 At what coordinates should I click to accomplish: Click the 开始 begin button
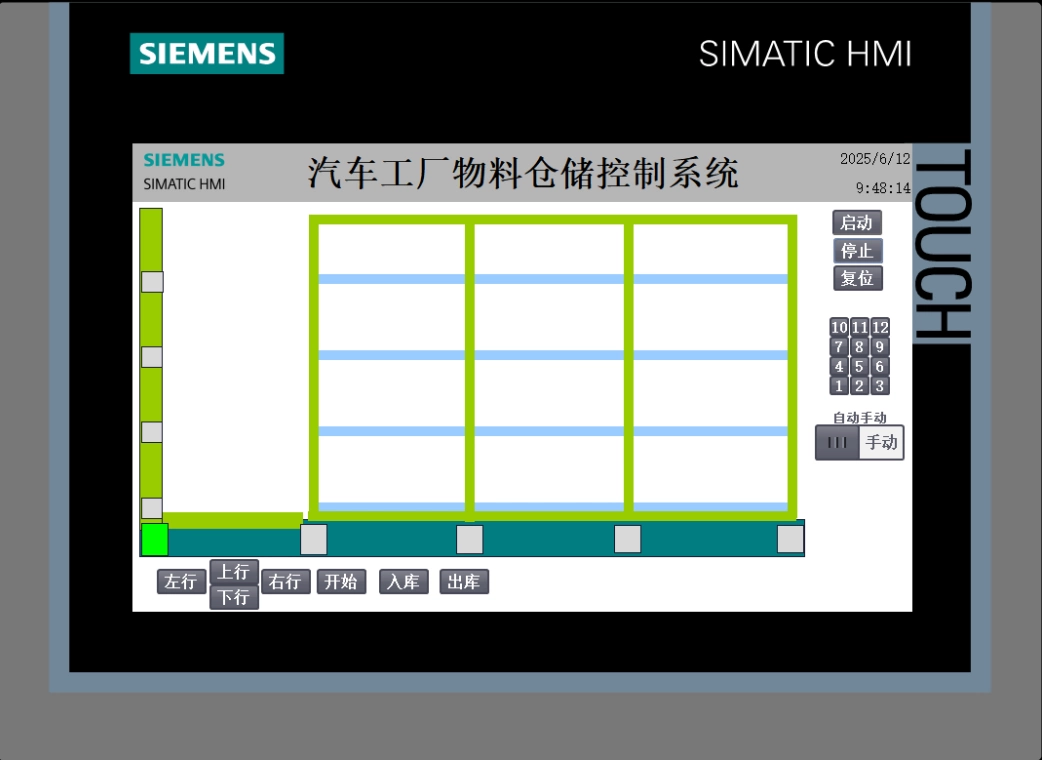click(x=342, y=581)
